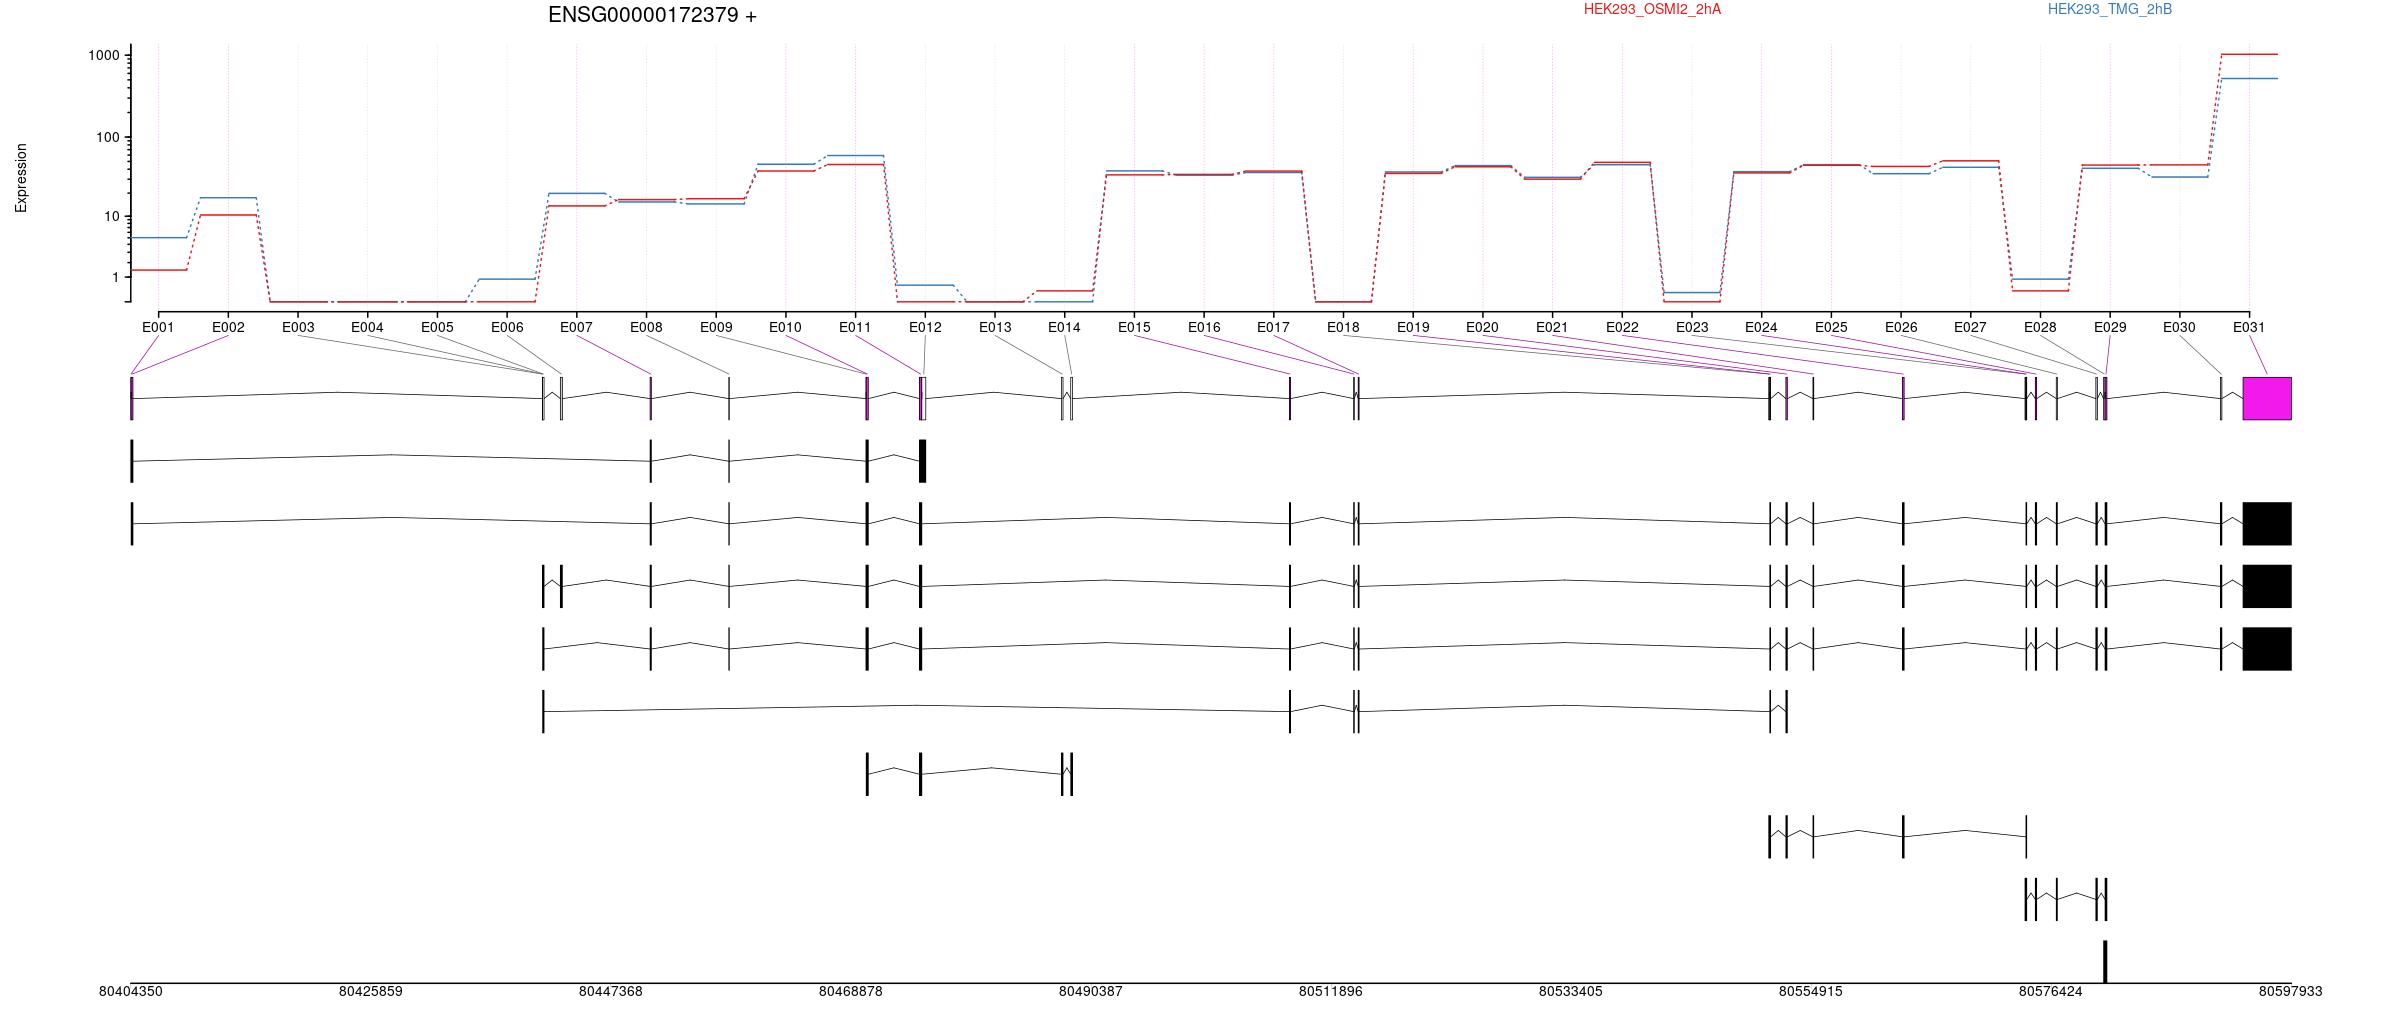This screenshot has width=2400, height=1010.
Task: Click exon label E027
Action: pyautogui.click(x=1970, y=327)
